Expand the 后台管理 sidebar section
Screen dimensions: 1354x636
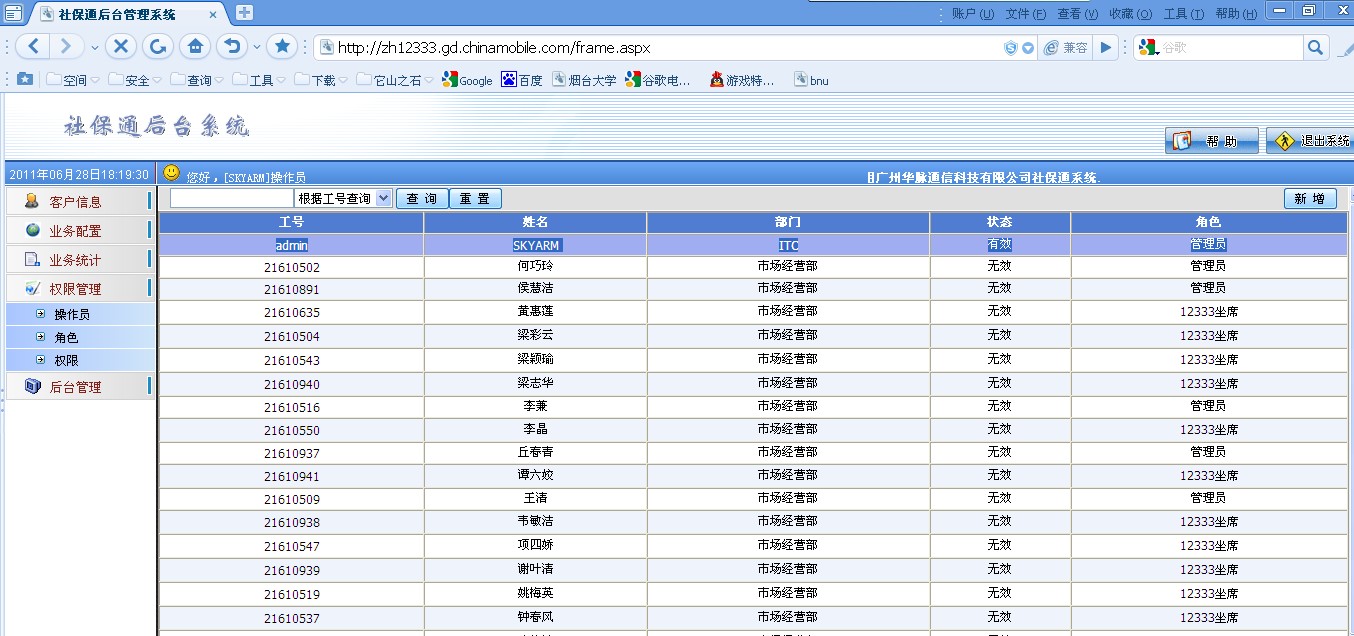tap(78, 386)
